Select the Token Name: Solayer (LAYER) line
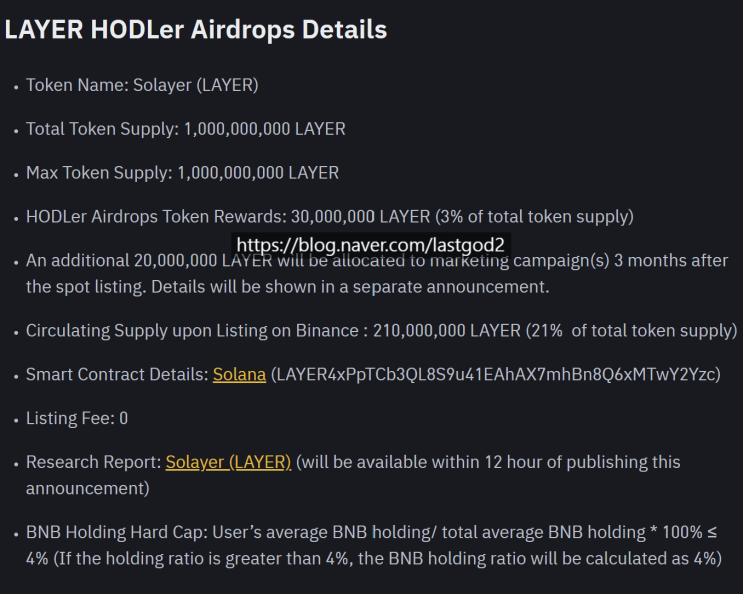The height and width of the screenshot is (594, 743). tap(142, 85)
